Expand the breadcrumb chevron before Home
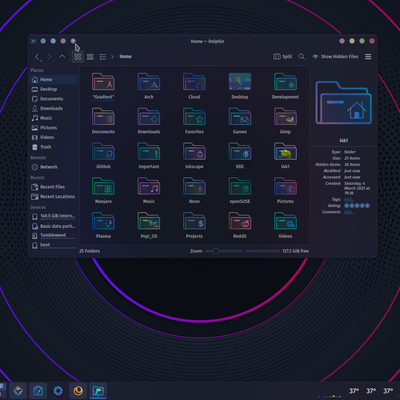400x400 pixels. (112, 57)
